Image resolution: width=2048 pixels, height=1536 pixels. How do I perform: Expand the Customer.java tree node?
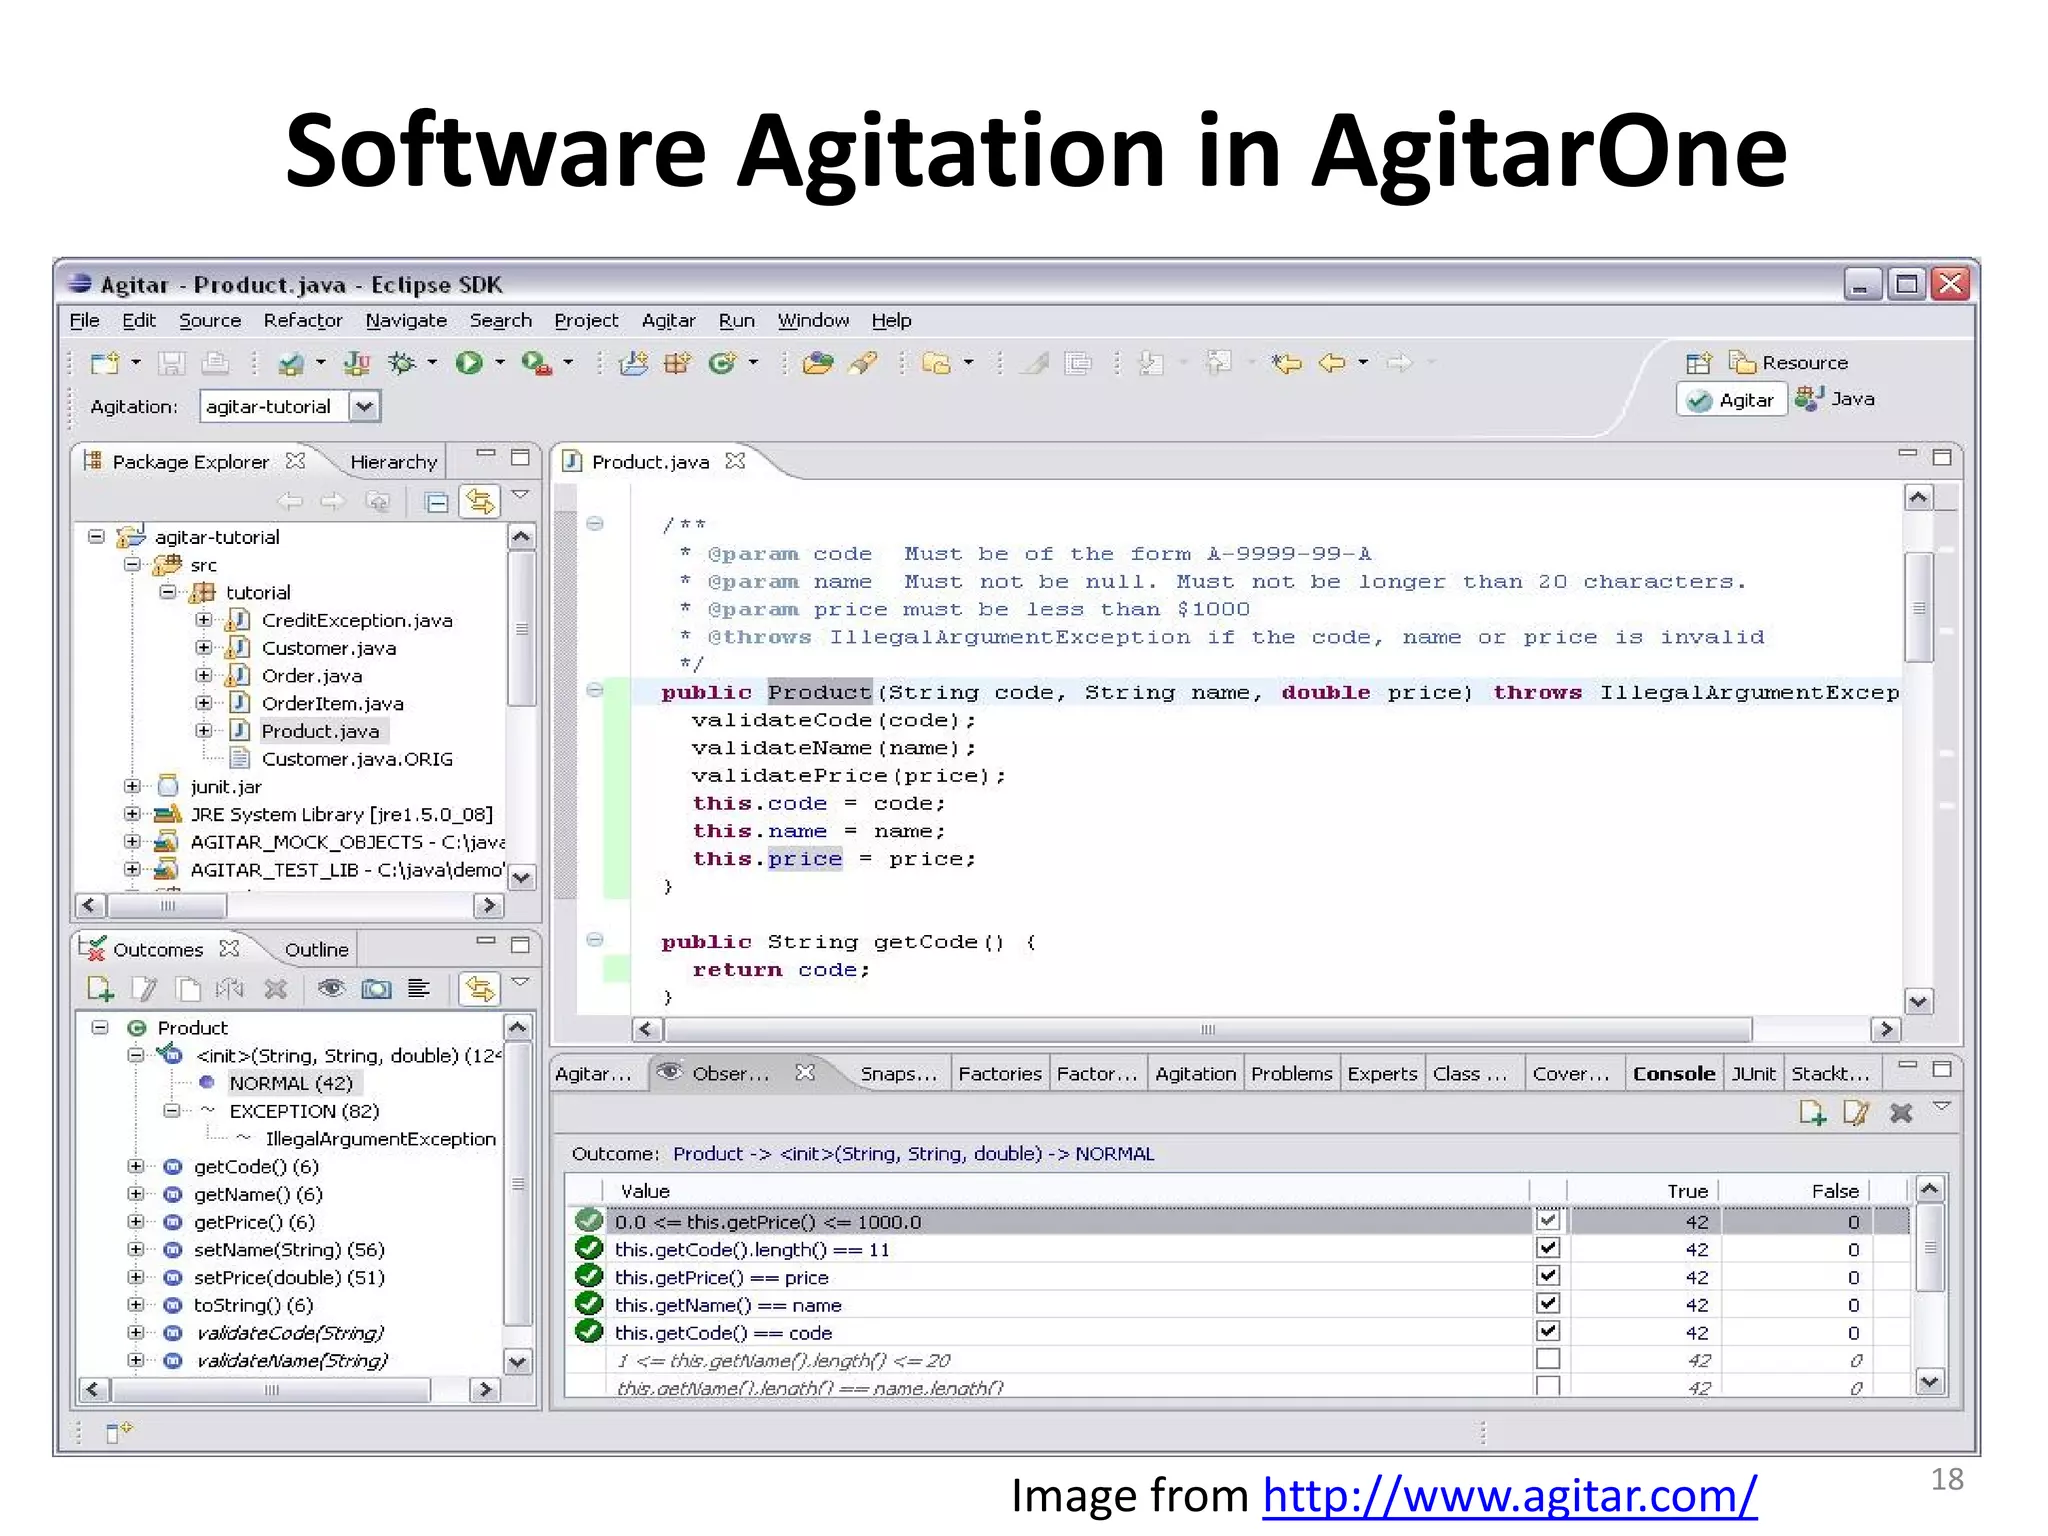(204, 648)
